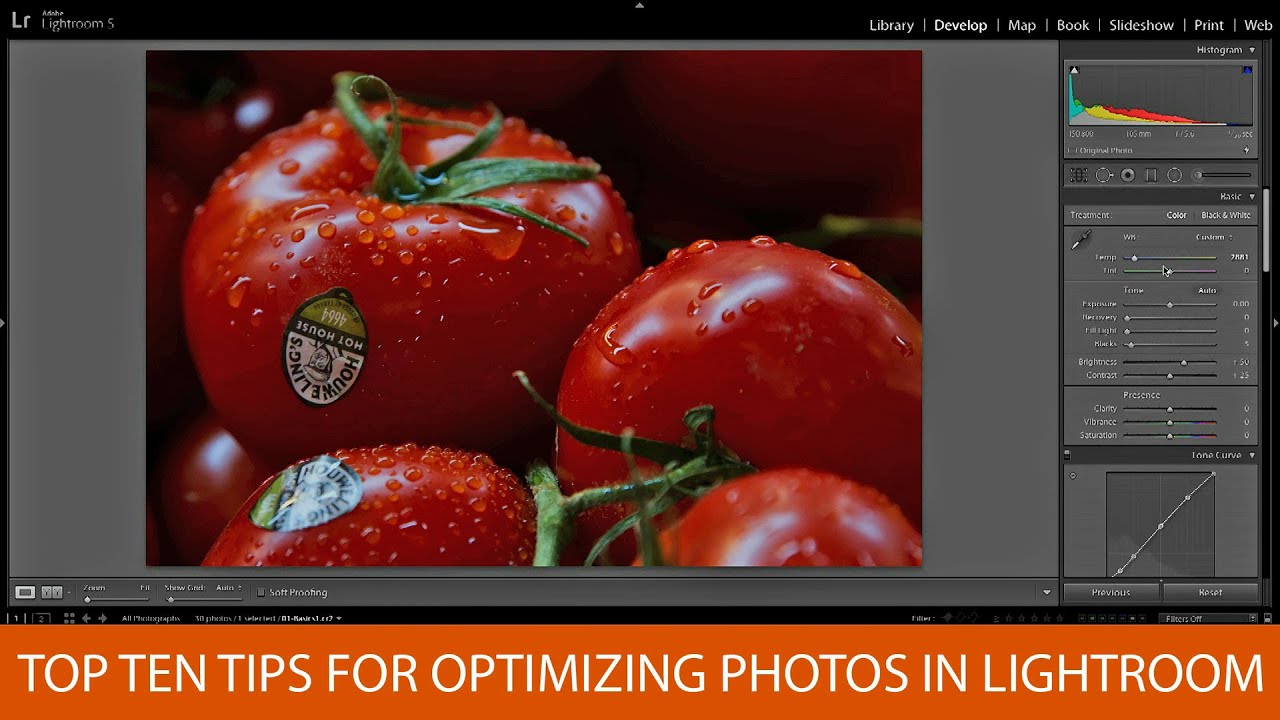Collapse the Histogram panel
This screenshot has width=1280, height=720.
tap(1251, 50)
